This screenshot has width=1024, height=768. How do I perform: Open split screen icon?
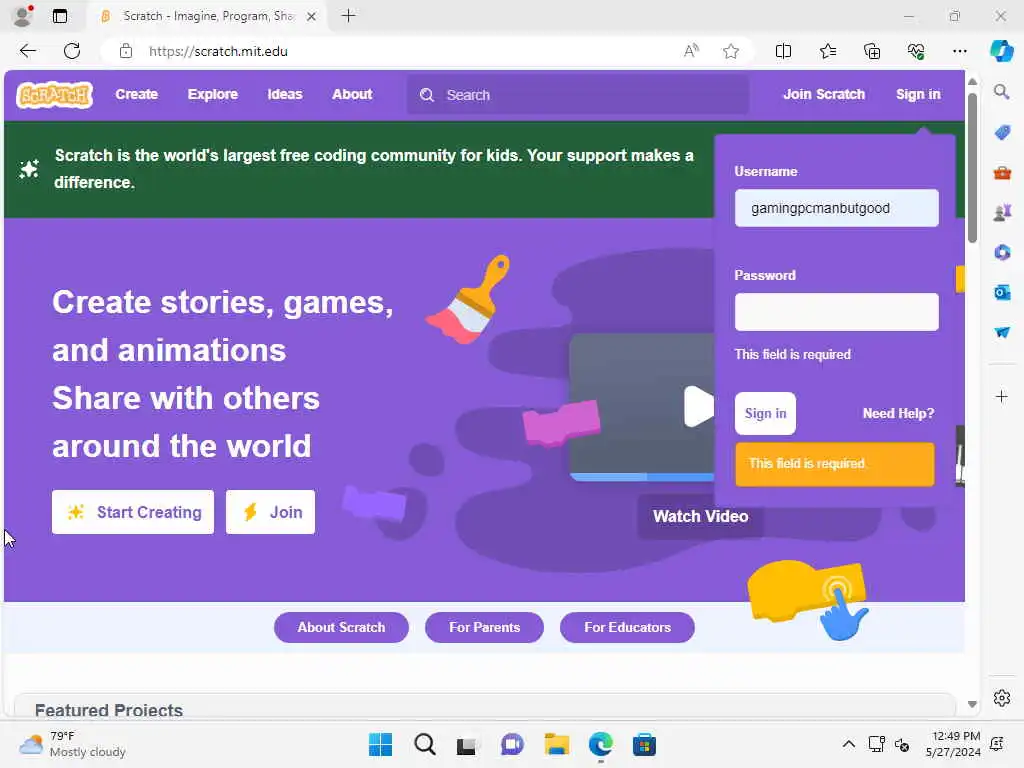tap(783, 51)
